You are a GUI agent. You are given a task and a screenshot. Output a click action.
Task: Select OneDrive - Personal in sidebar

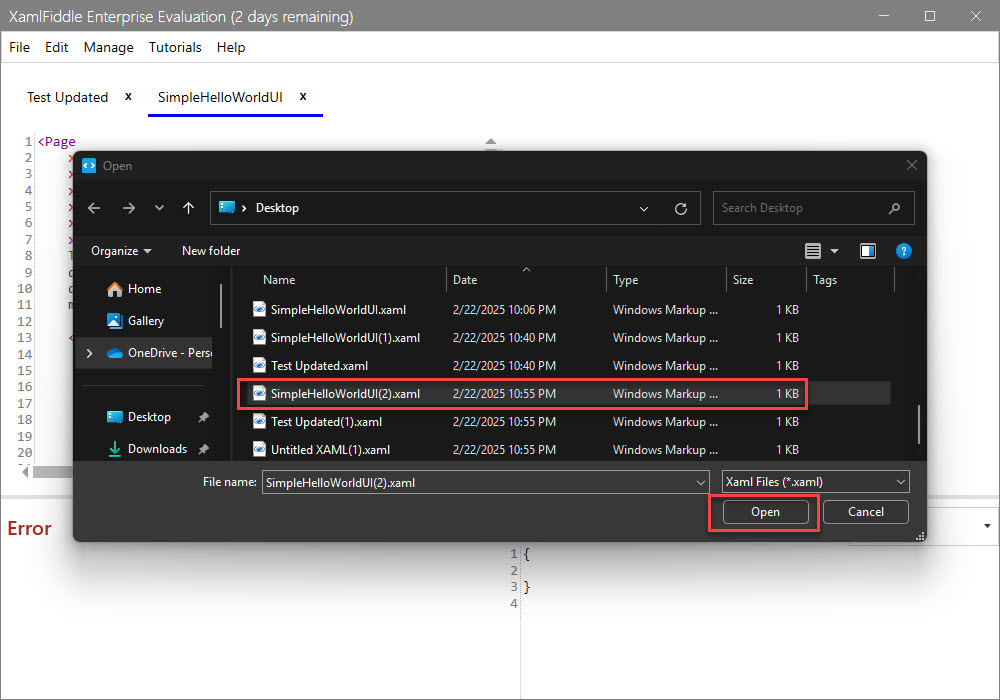coord(158,353)
